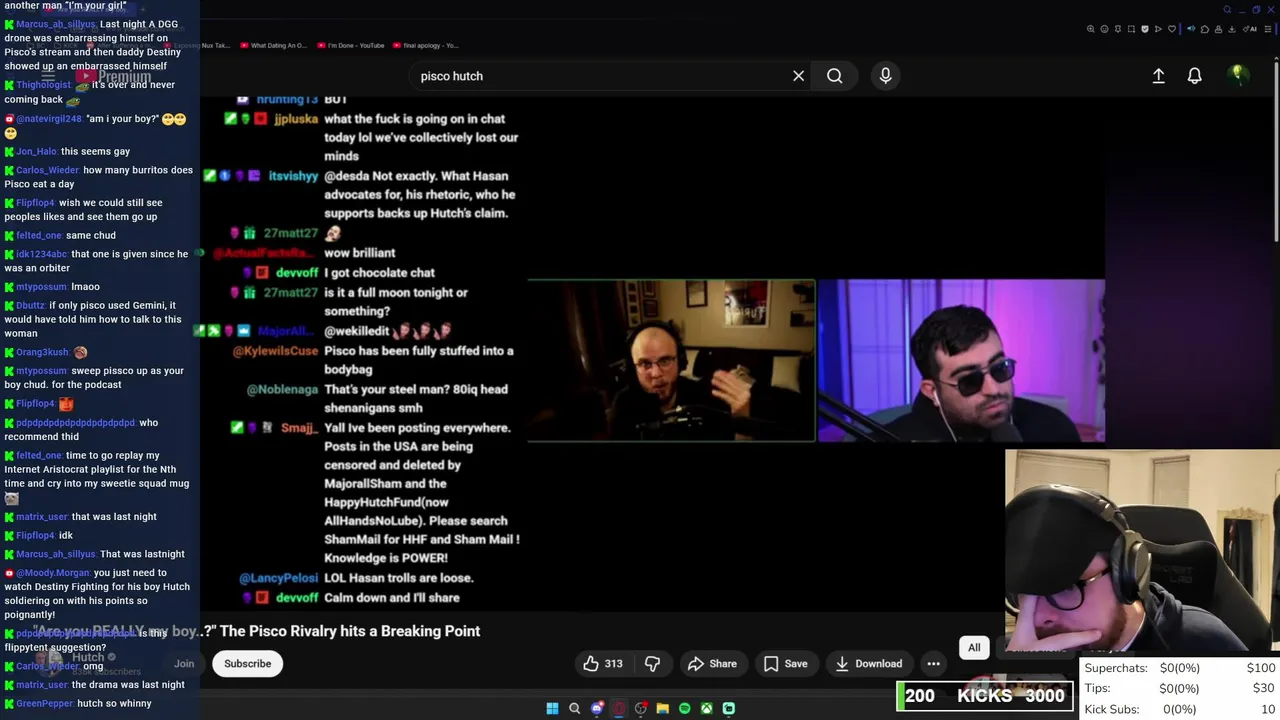Click the video title 'The Pisco Rivalry hits a Breaking Point'

pyautogui.click(x=350, y=631)
